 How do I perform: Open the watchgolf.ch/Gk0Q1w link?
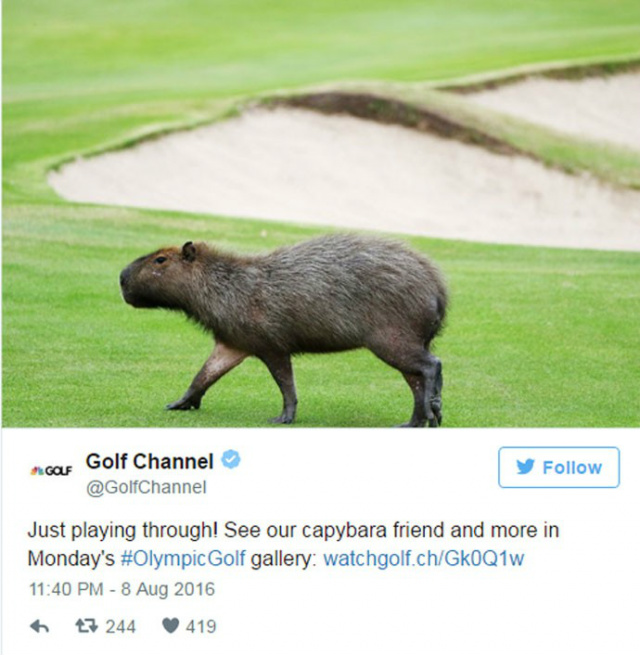424,558
